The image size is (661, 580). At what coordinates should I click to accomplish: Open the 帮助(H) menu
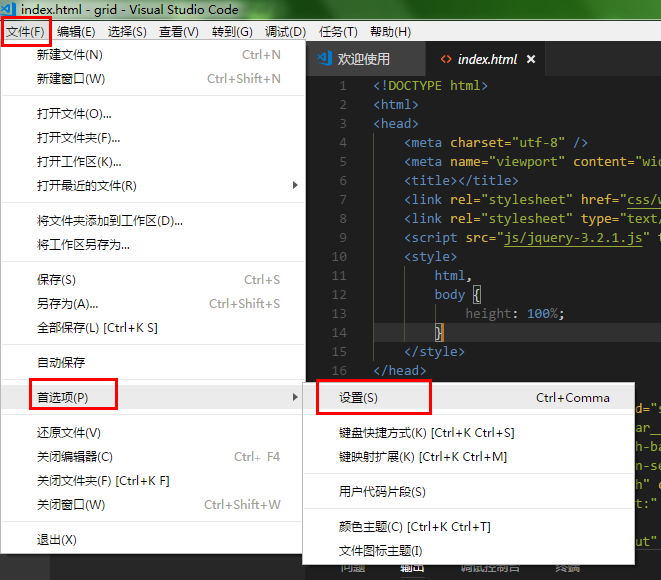[390, 32]
